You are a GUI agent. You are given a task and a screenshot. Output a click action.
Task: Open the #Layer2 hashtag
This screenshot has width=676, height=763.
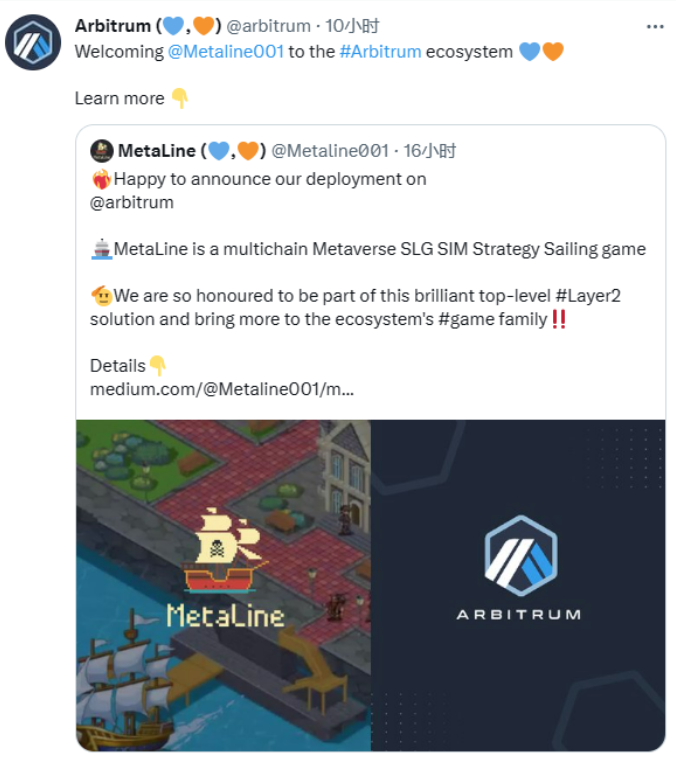(588, 296)
